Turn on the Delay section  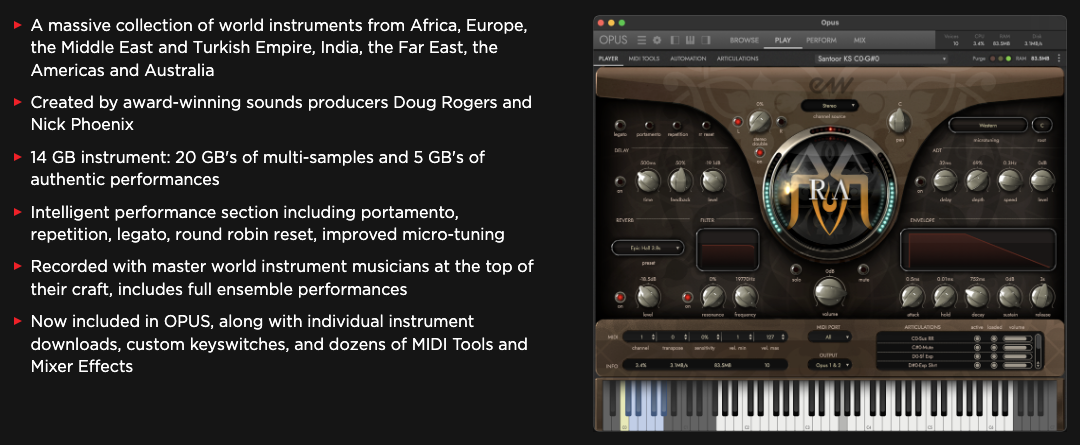click(620, 181)
